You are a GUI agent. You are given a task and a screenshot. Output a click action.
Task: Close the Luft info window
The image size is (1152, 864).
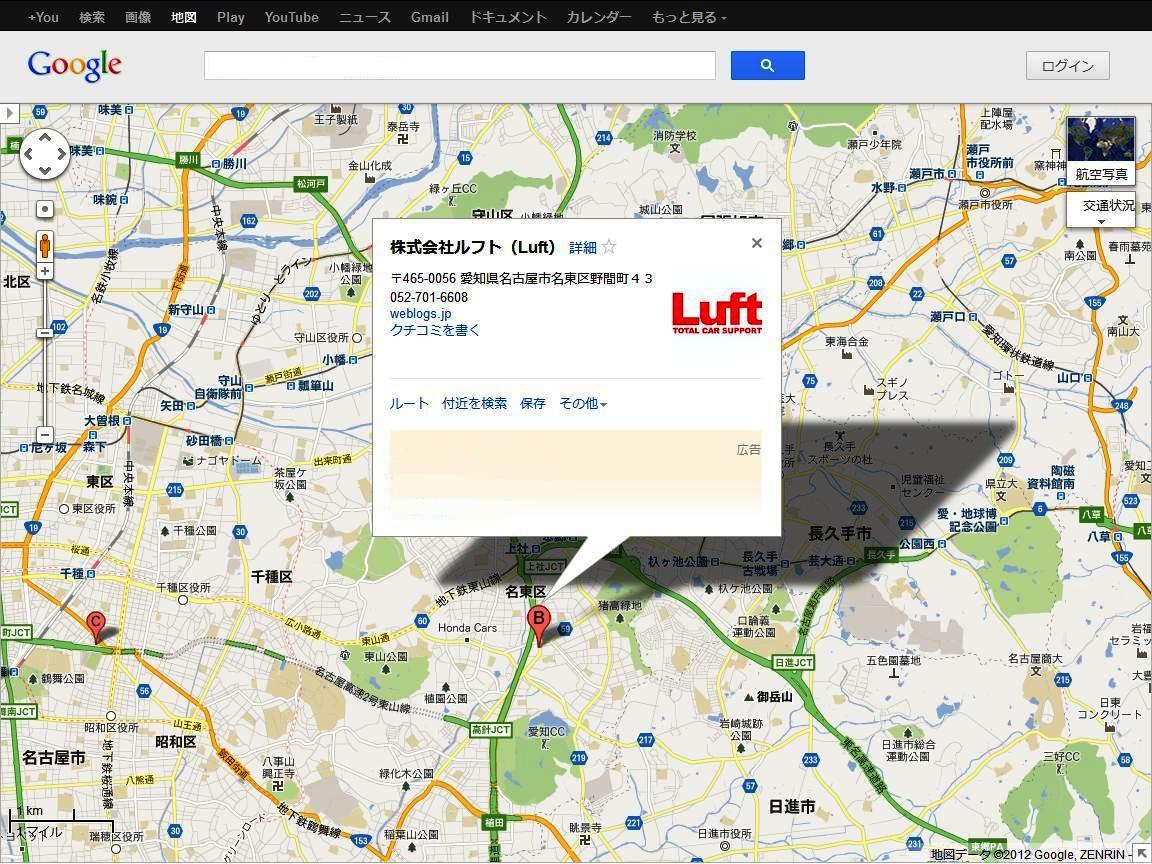(x=757, y=243)
